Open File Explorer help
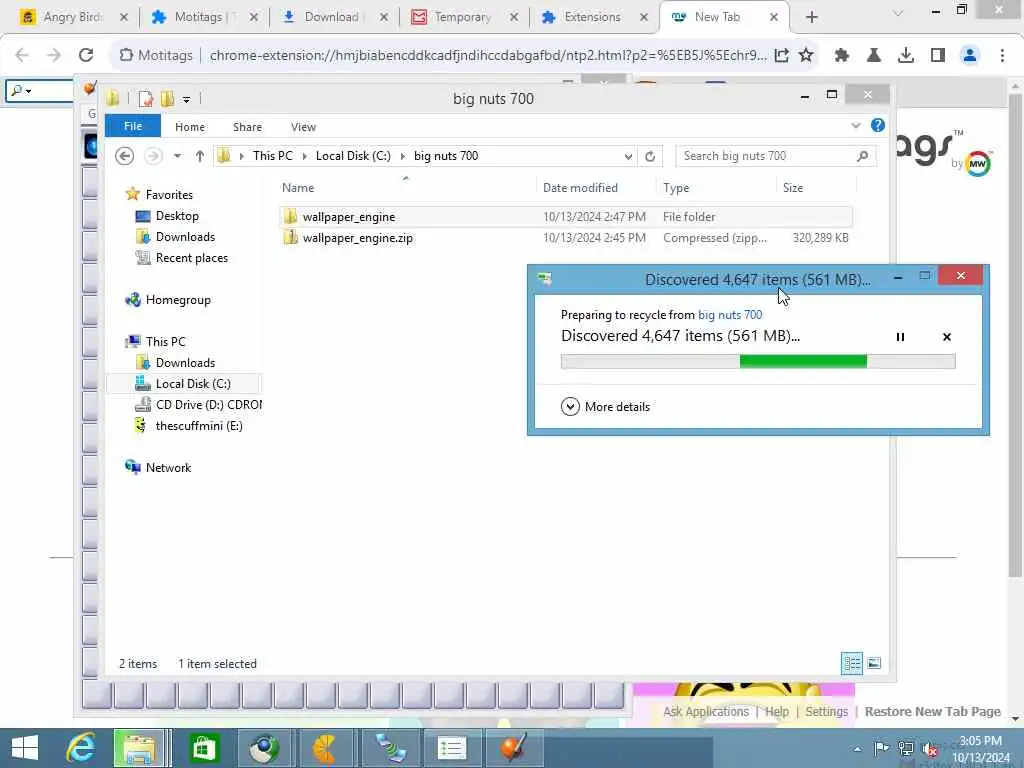This screenshot has width=1024, height=768. [878, 125]
